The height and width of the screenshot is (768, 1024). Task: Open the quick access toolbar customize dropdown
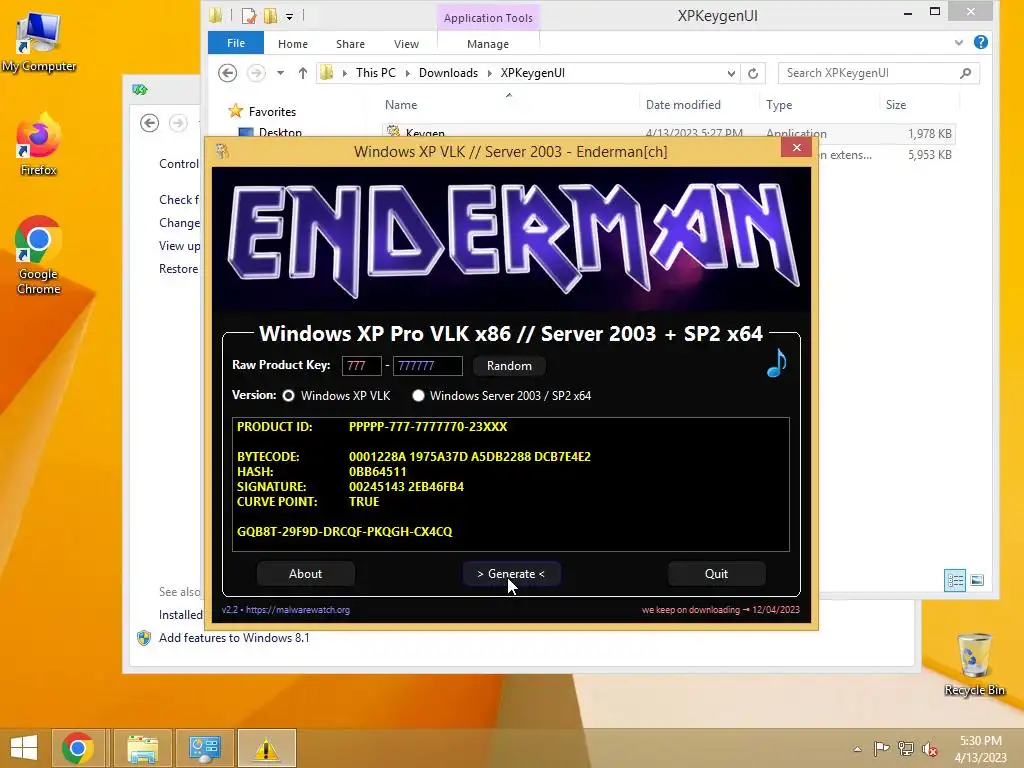tap(289, 16)
